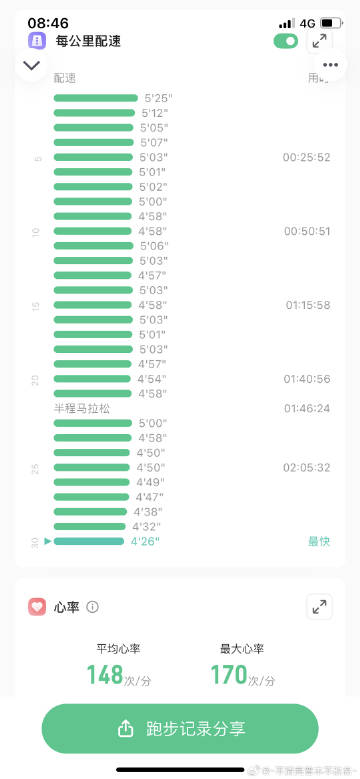Screen dimensions: 360x779
Task: Expand the heart rate chart fullscreen
Action: (x=320, y=607)
